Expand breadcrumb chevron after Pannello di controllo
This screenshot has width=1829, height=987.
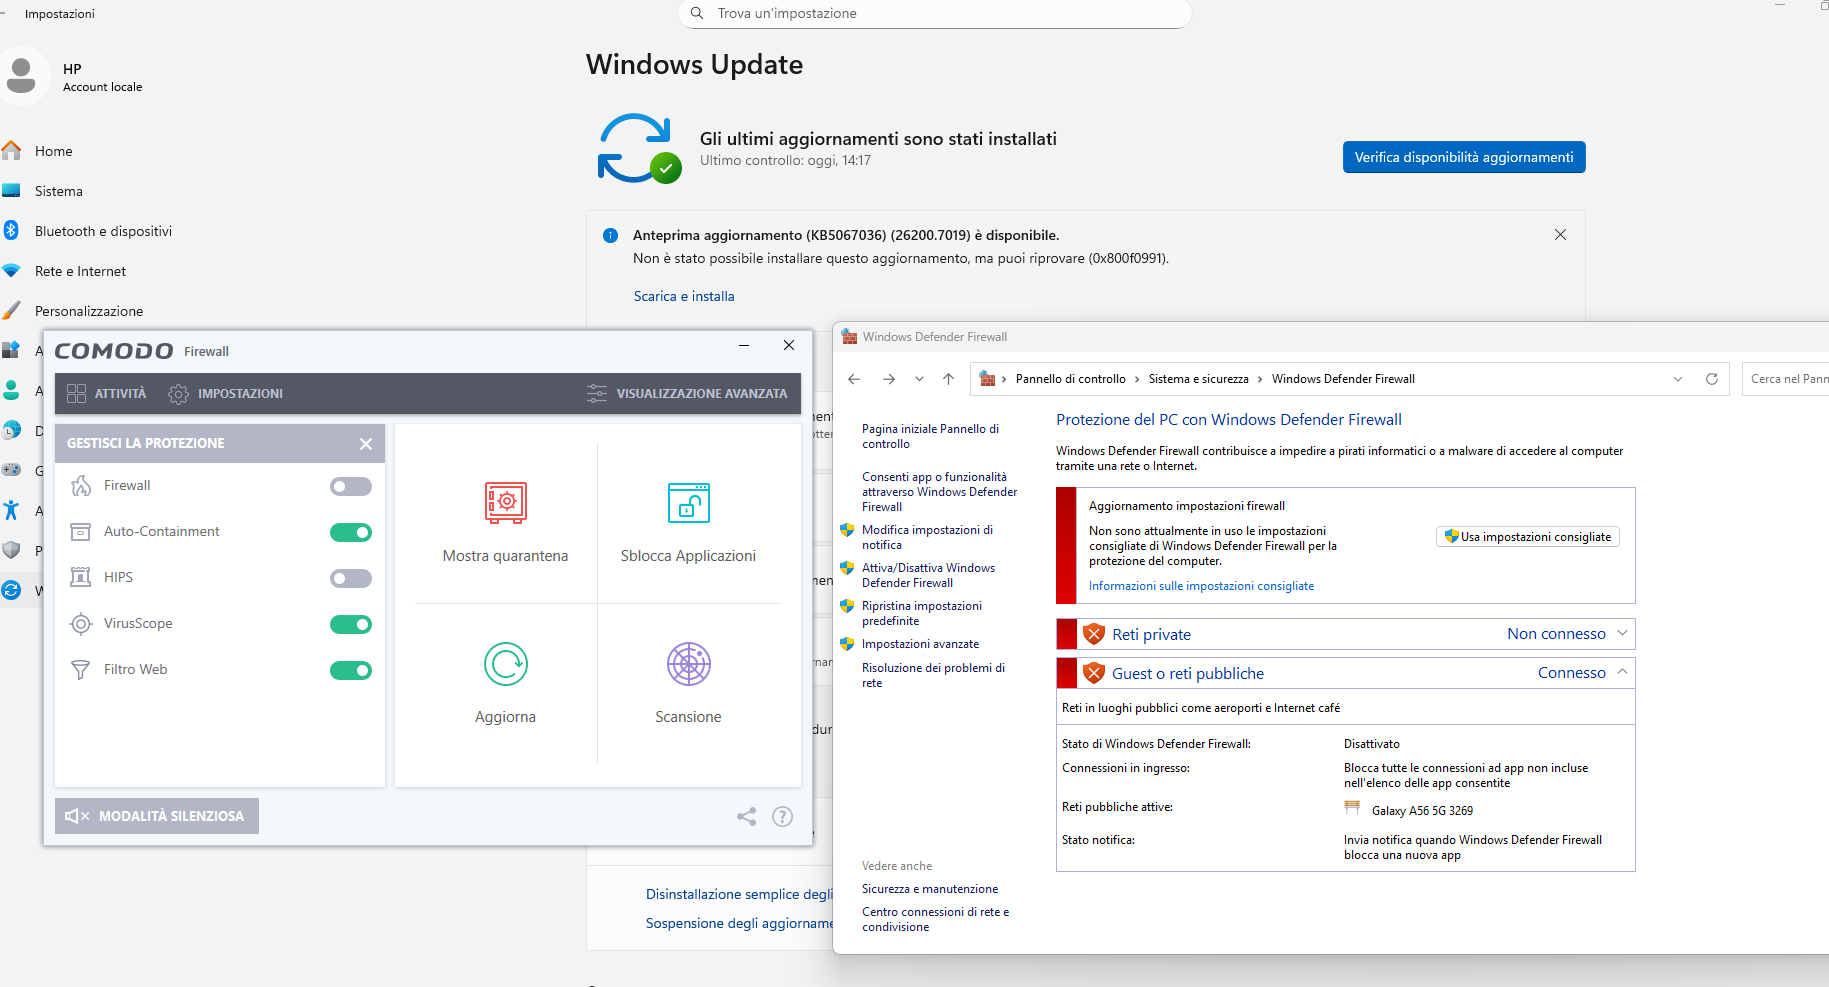point(1137,379)
